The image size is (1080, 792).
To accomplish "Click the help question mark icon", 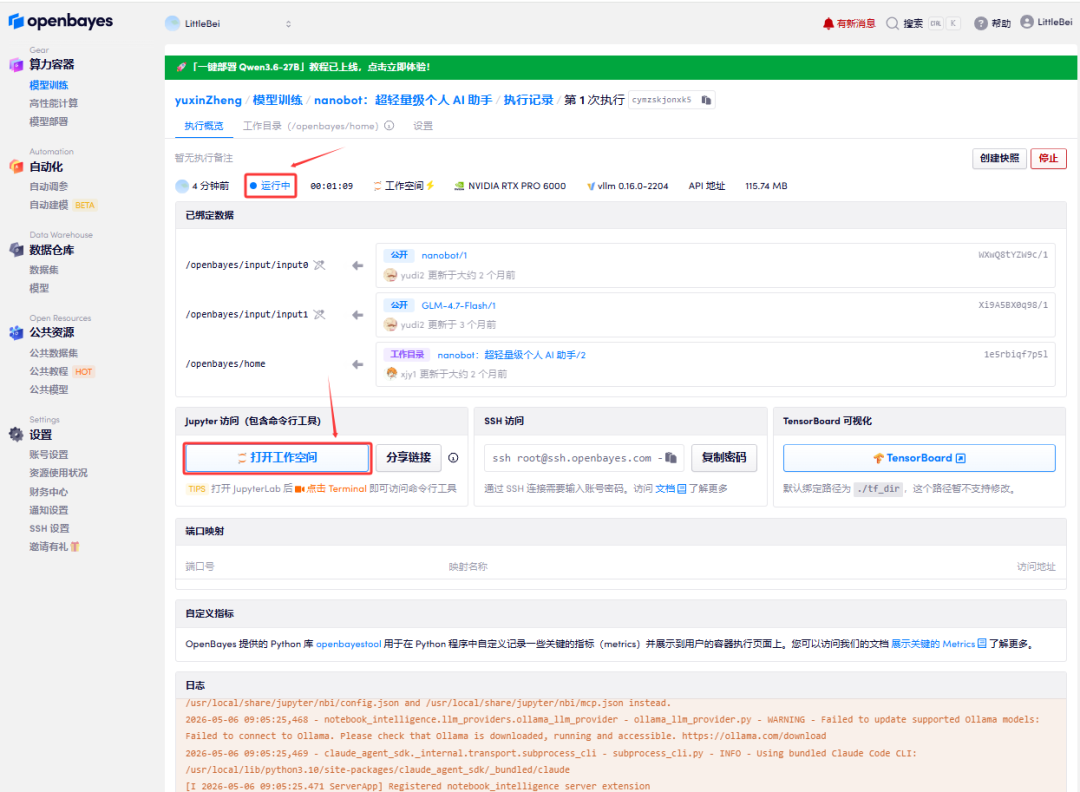I will tap(980, 23).
